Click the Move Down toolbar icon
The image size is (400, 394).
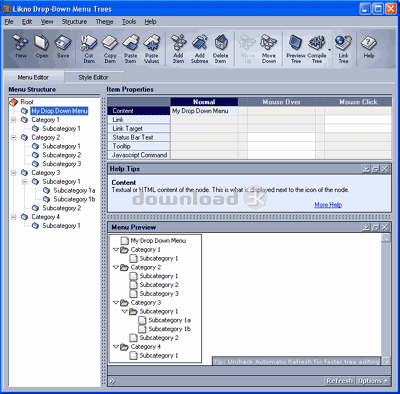point(269,49)
